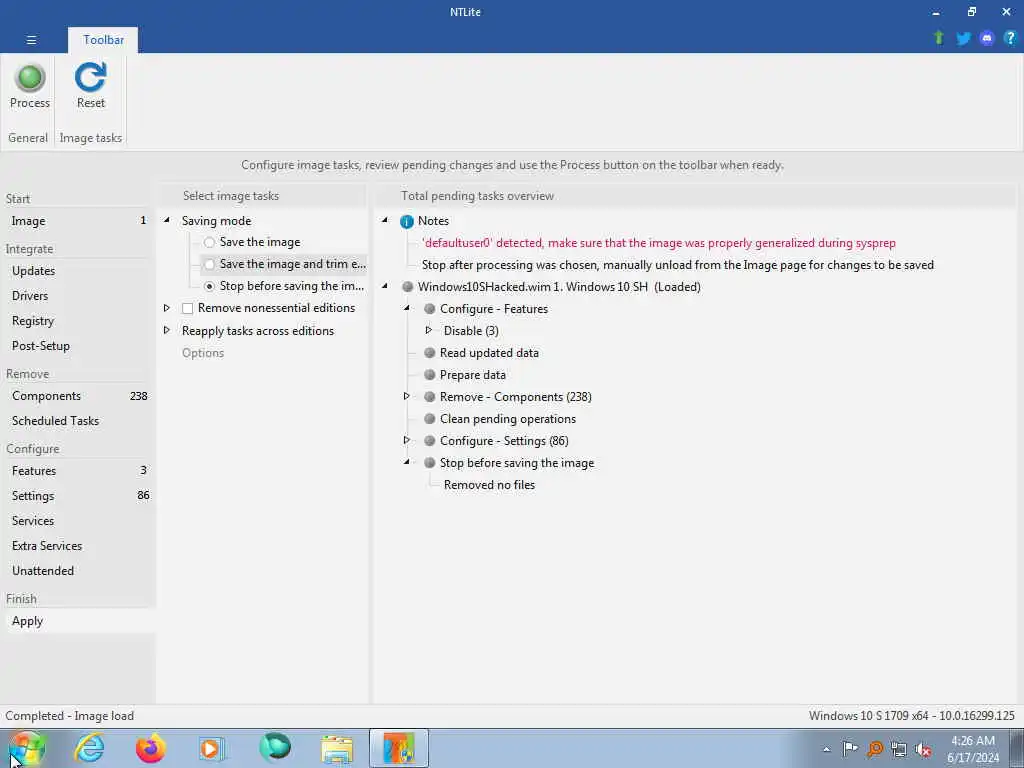Click the NTLite taskbar button

(x=399, y=748)
